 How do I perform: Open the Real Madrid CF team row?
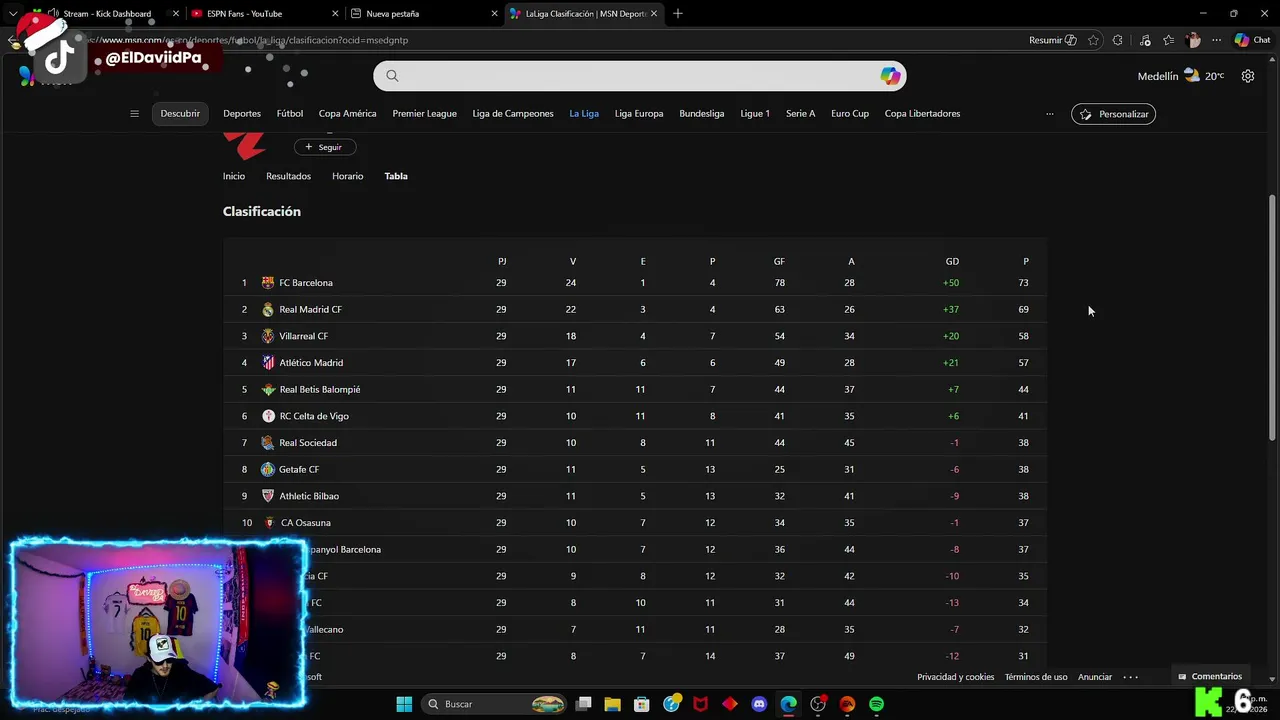(635, 309)
